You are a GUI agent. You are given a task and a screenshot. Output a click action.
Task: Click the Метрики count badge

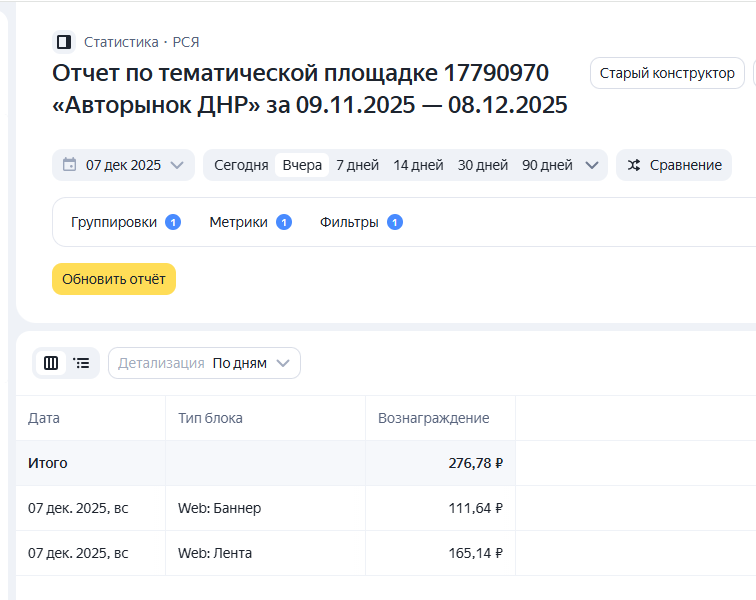pyautogui.click(x=284, y=222)
